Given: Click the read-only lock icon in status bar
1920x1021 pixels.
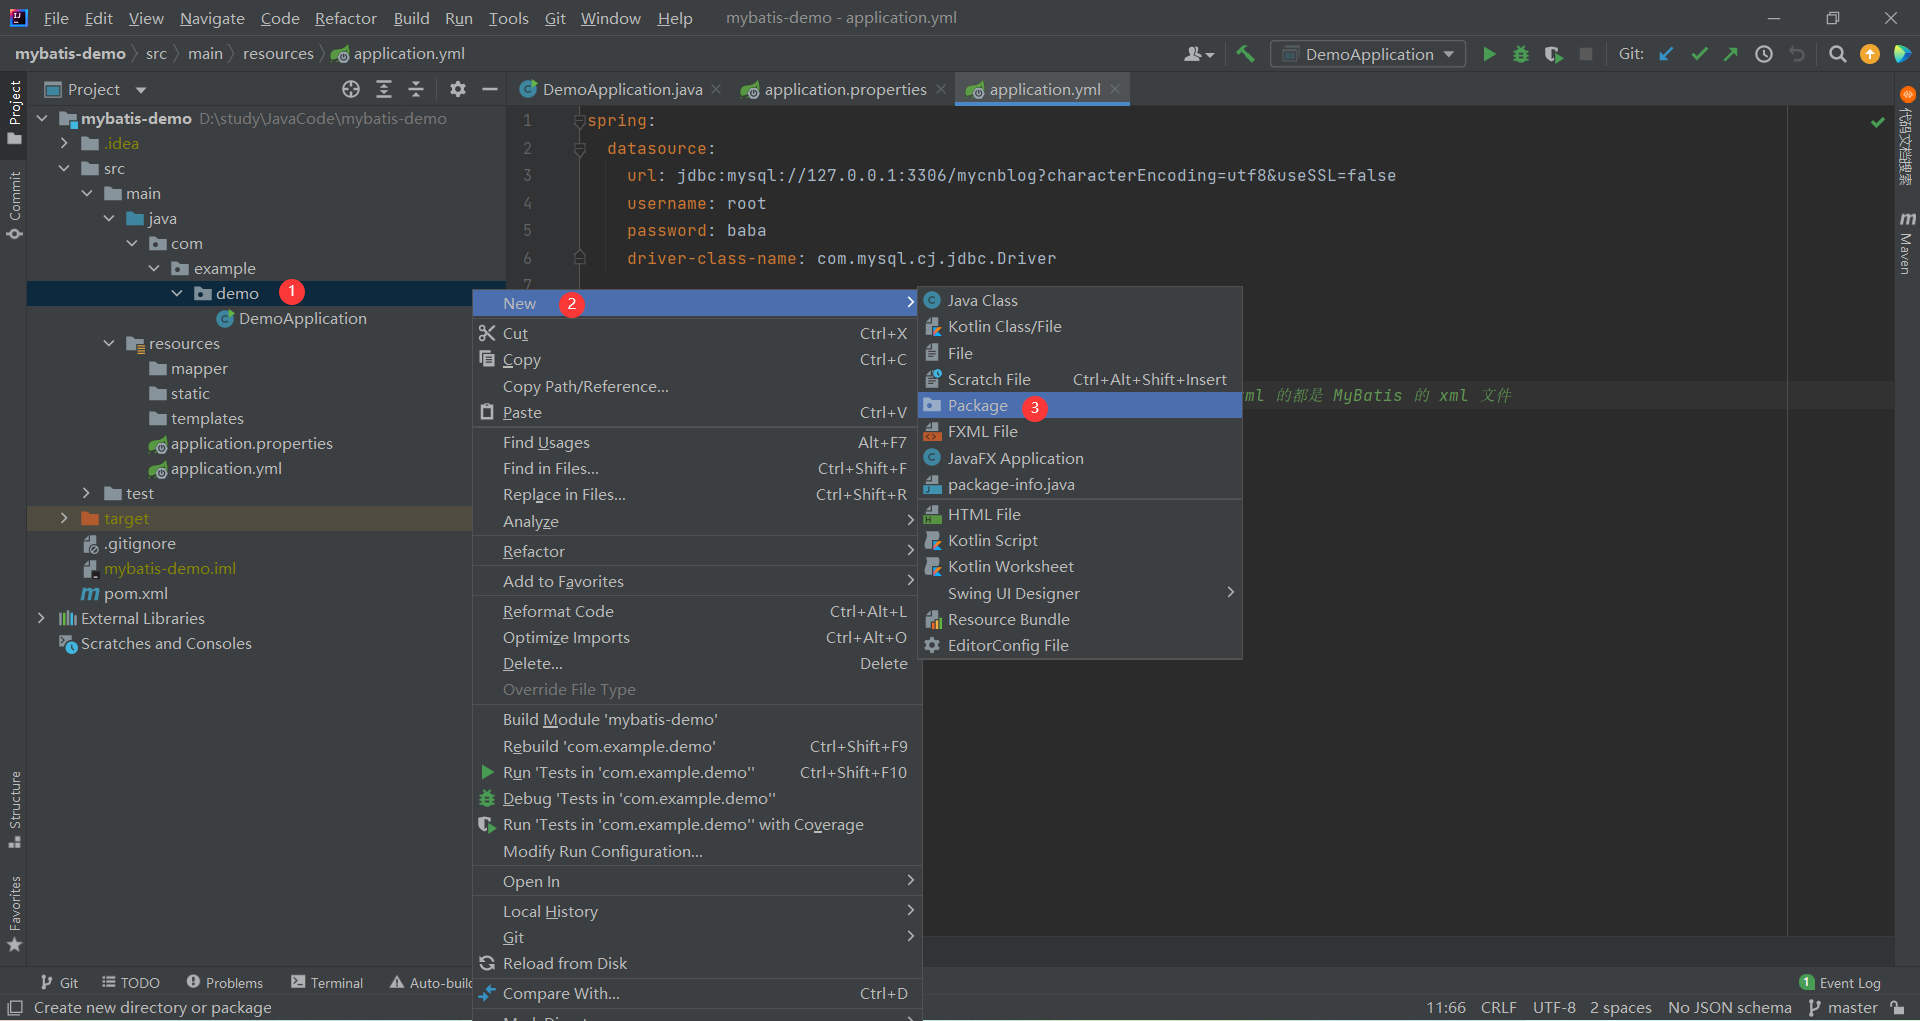Looking at the screenshot, I should pyautogui.click(x=1897, y=1007).
